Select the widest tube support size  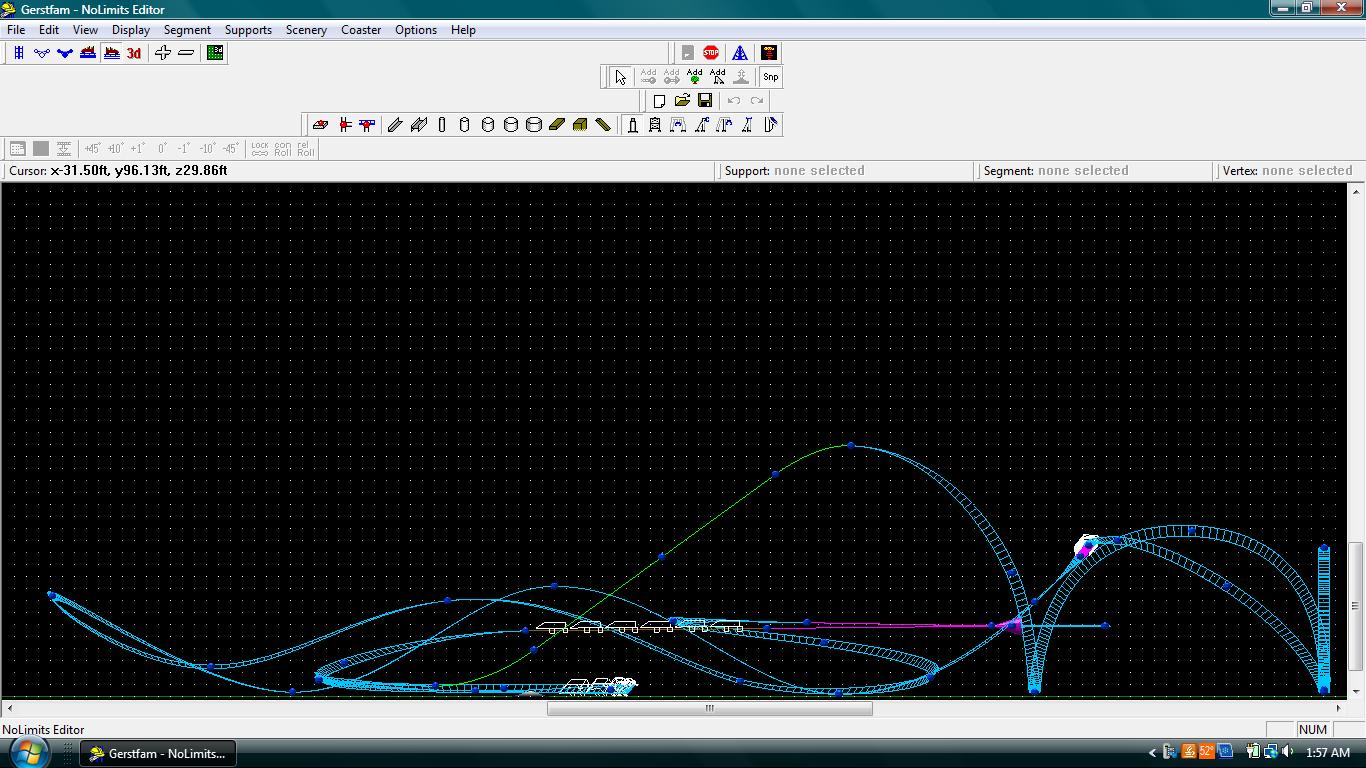[x=534, y=125]
